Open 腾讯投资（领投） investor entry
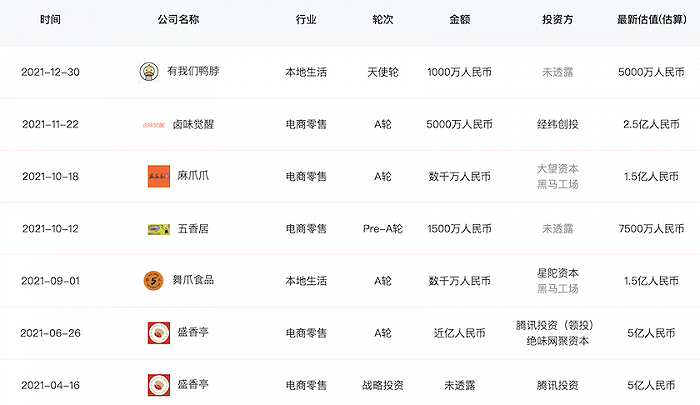 (558, 324)
